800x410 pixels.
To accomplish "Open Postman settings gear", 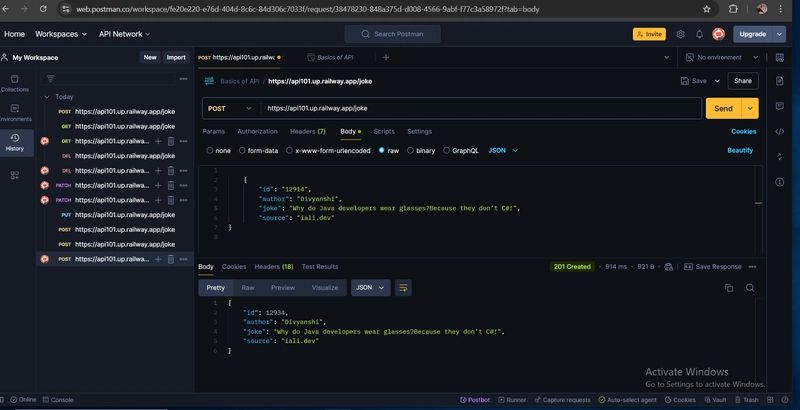I will point(680,34).
